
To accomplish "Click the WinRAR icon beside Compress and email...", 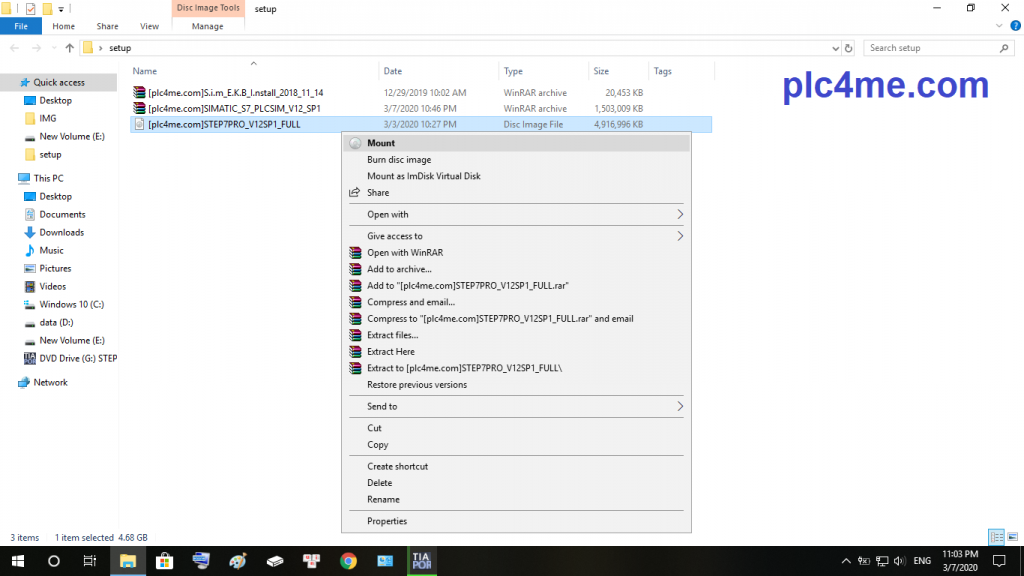I will pos(355,302).
